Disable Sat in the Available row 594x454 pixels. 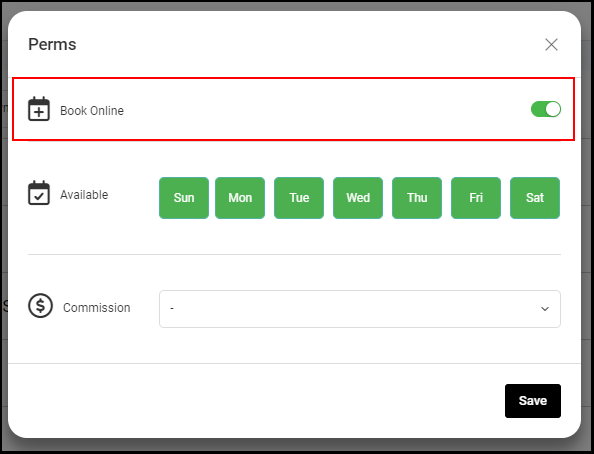click(535, 198)
